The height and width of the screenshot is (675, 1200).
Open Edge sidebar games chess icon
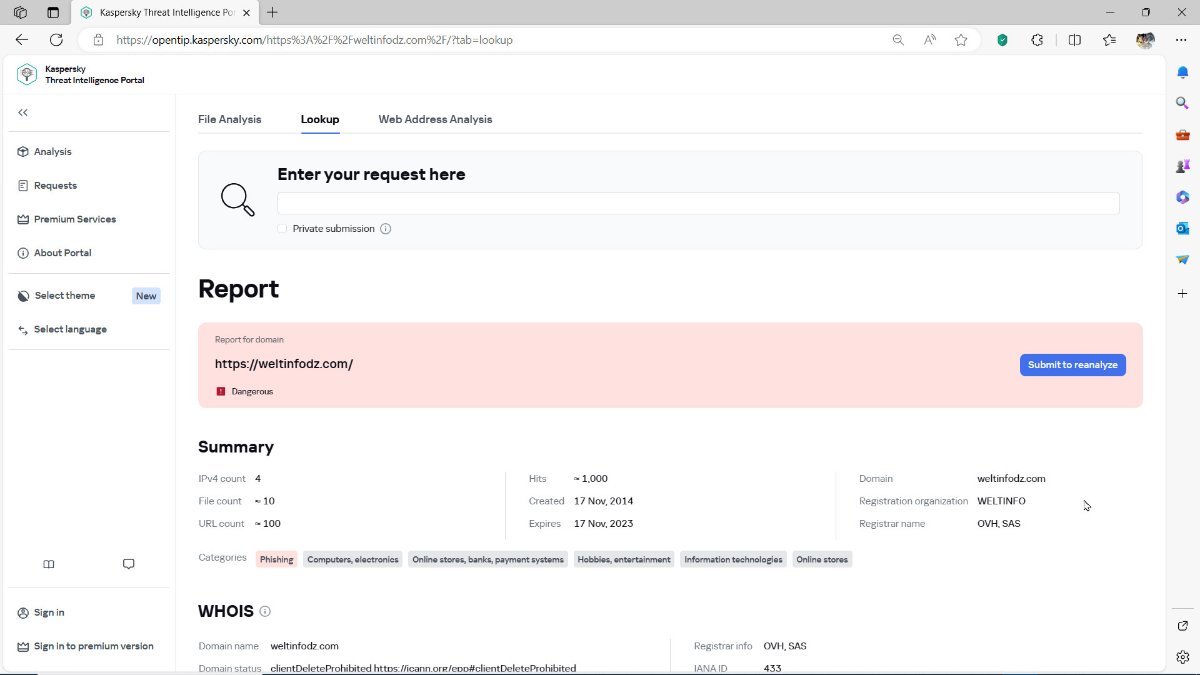pos(1182,166)
